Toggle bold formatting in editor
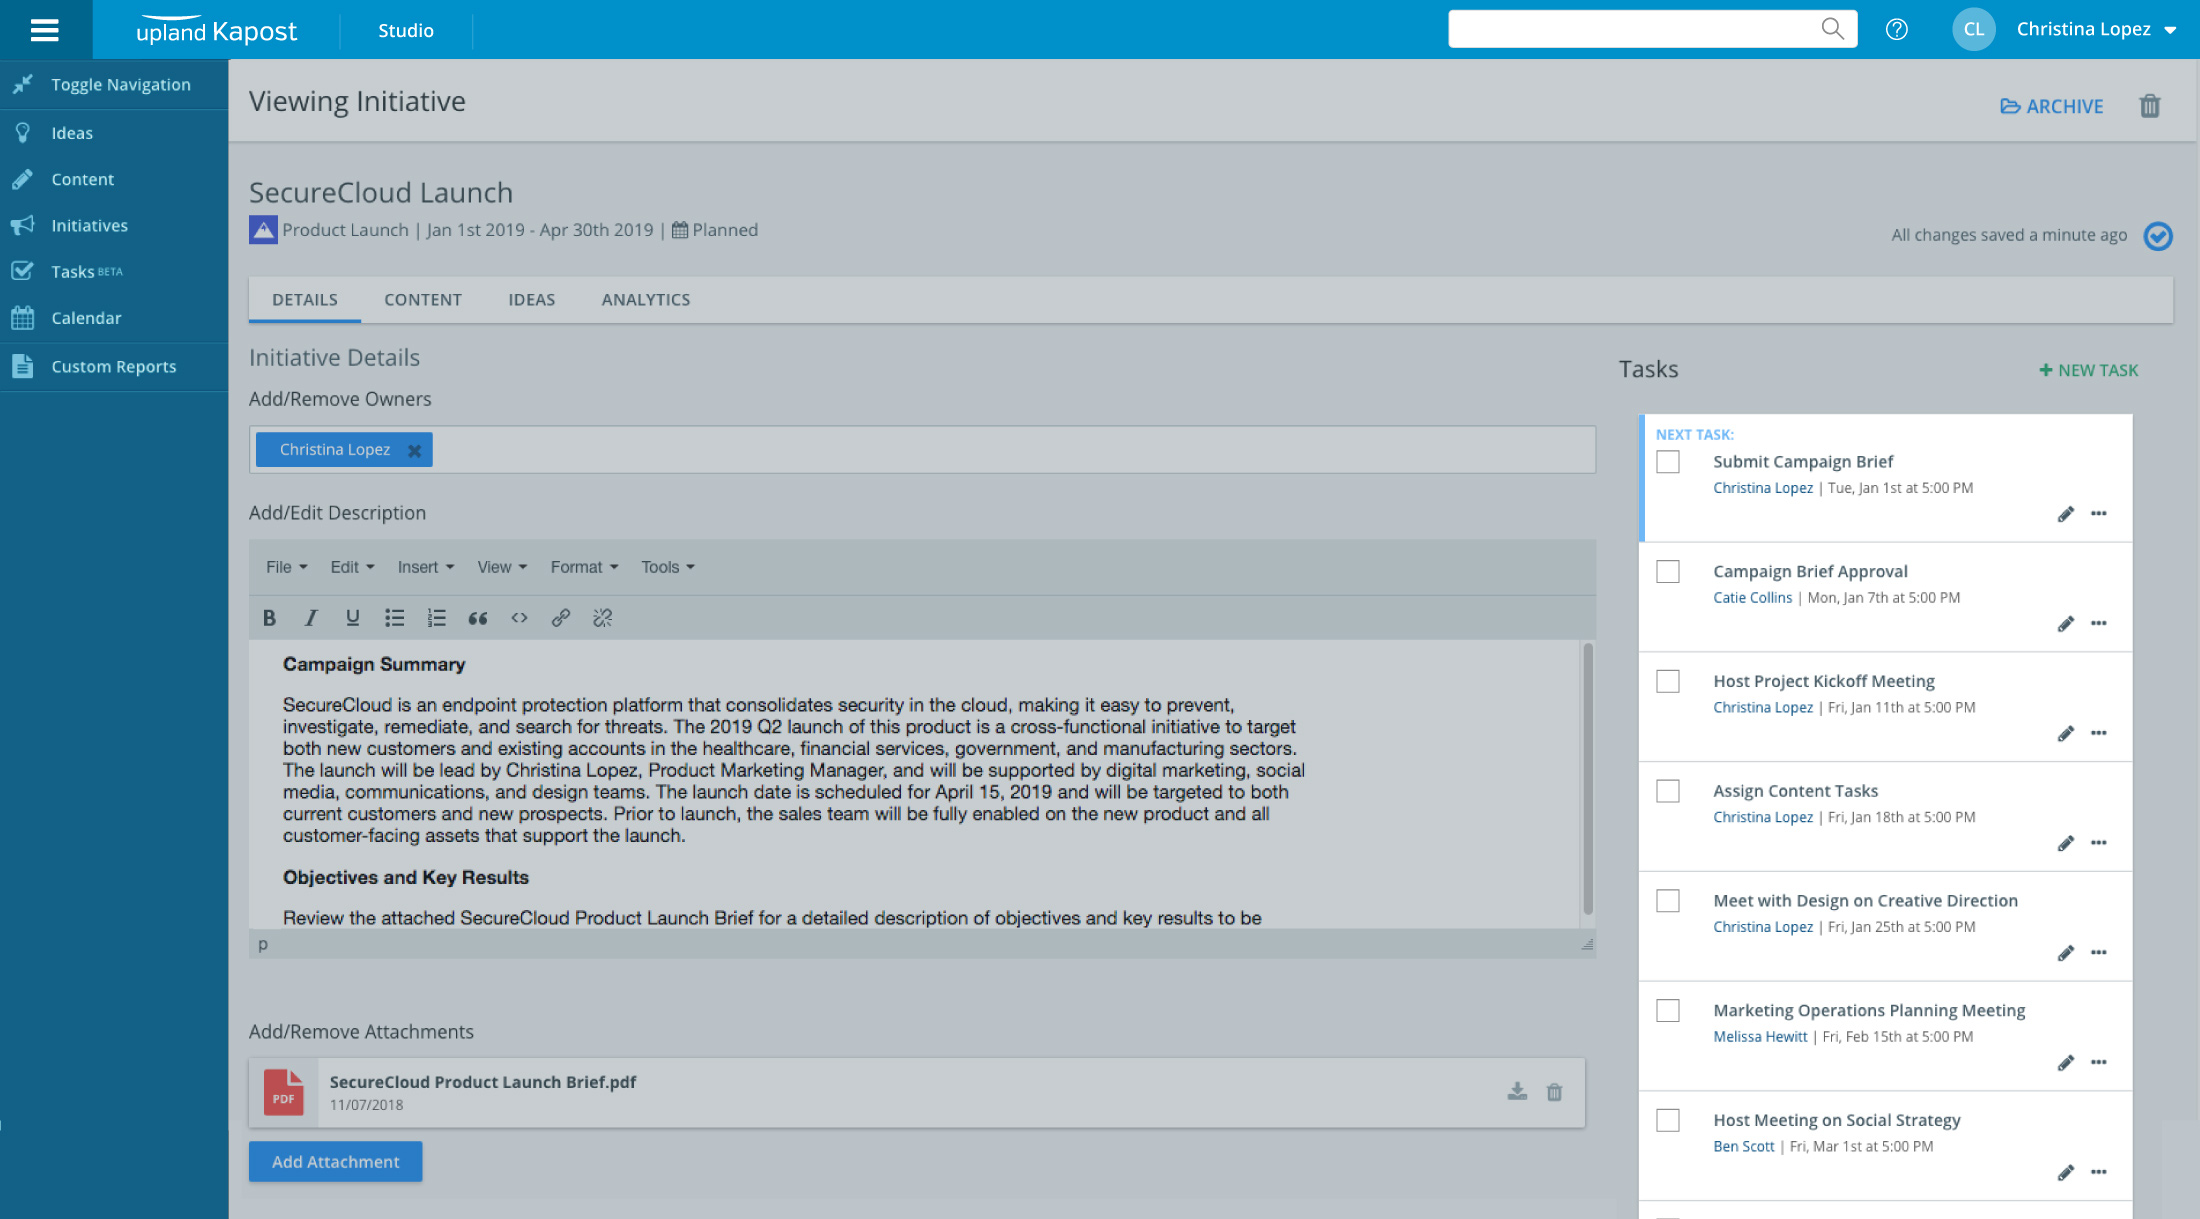 [269, 618]
